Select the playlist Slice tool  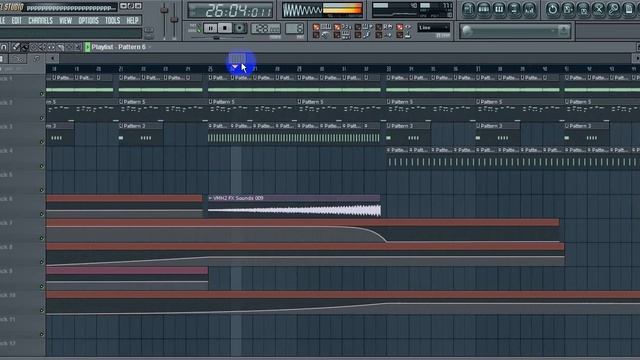tap(60, 47)
